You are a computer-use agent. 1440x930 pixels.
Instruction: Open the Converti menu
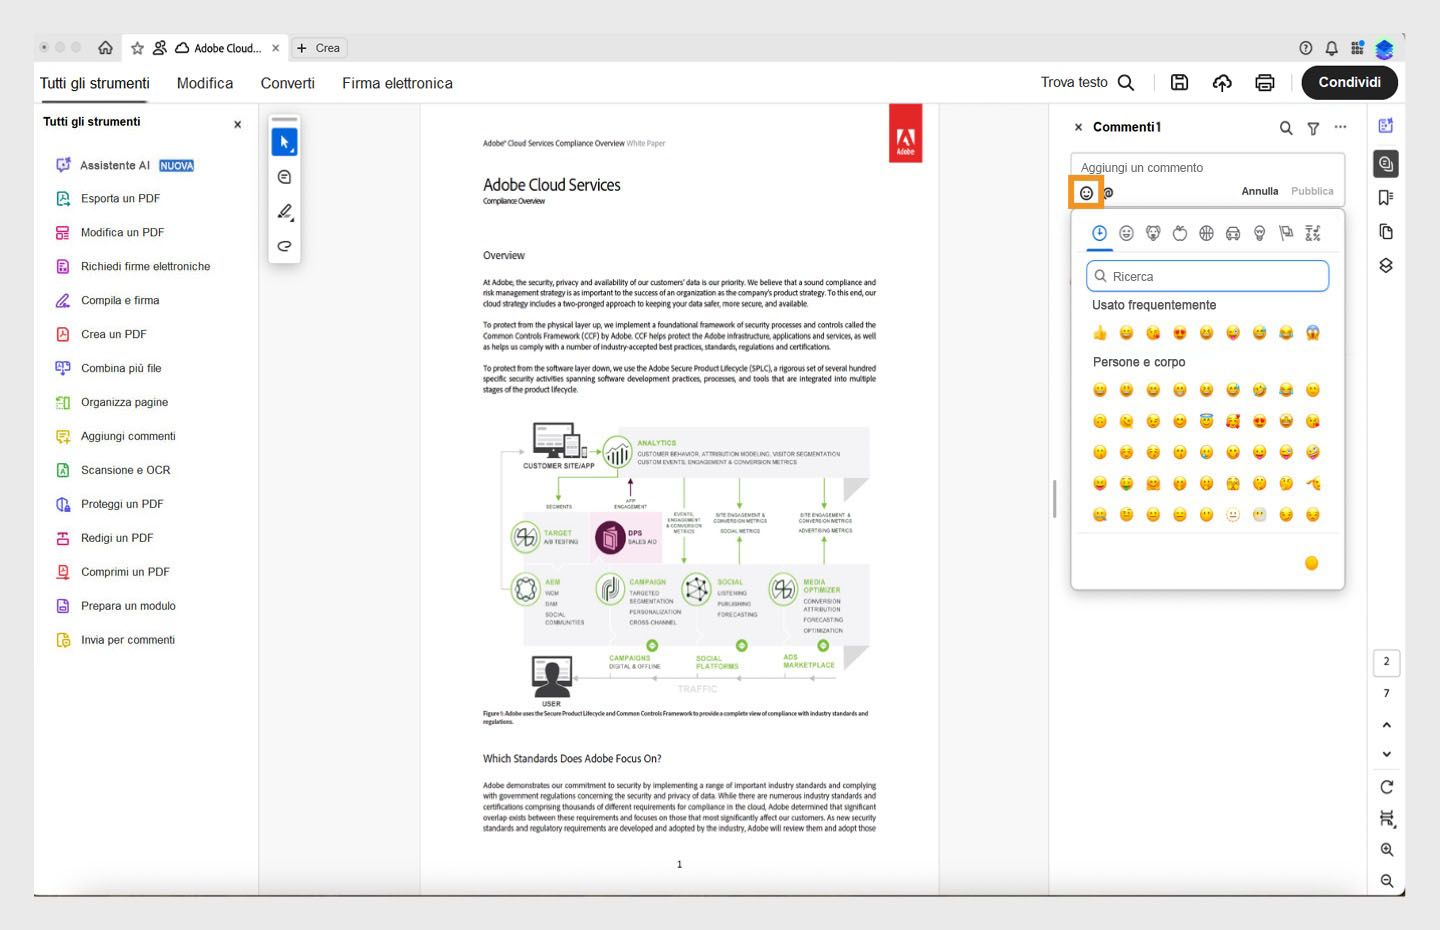point(288,84)
